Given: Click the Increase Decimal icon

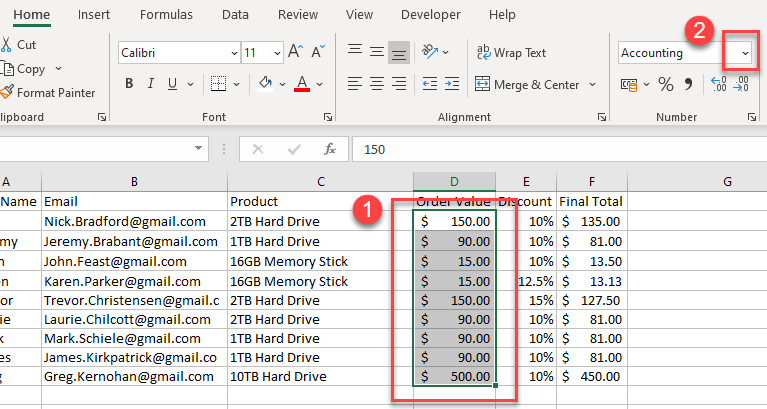Looking at the screenshot, I should click(x=718, y=85).
